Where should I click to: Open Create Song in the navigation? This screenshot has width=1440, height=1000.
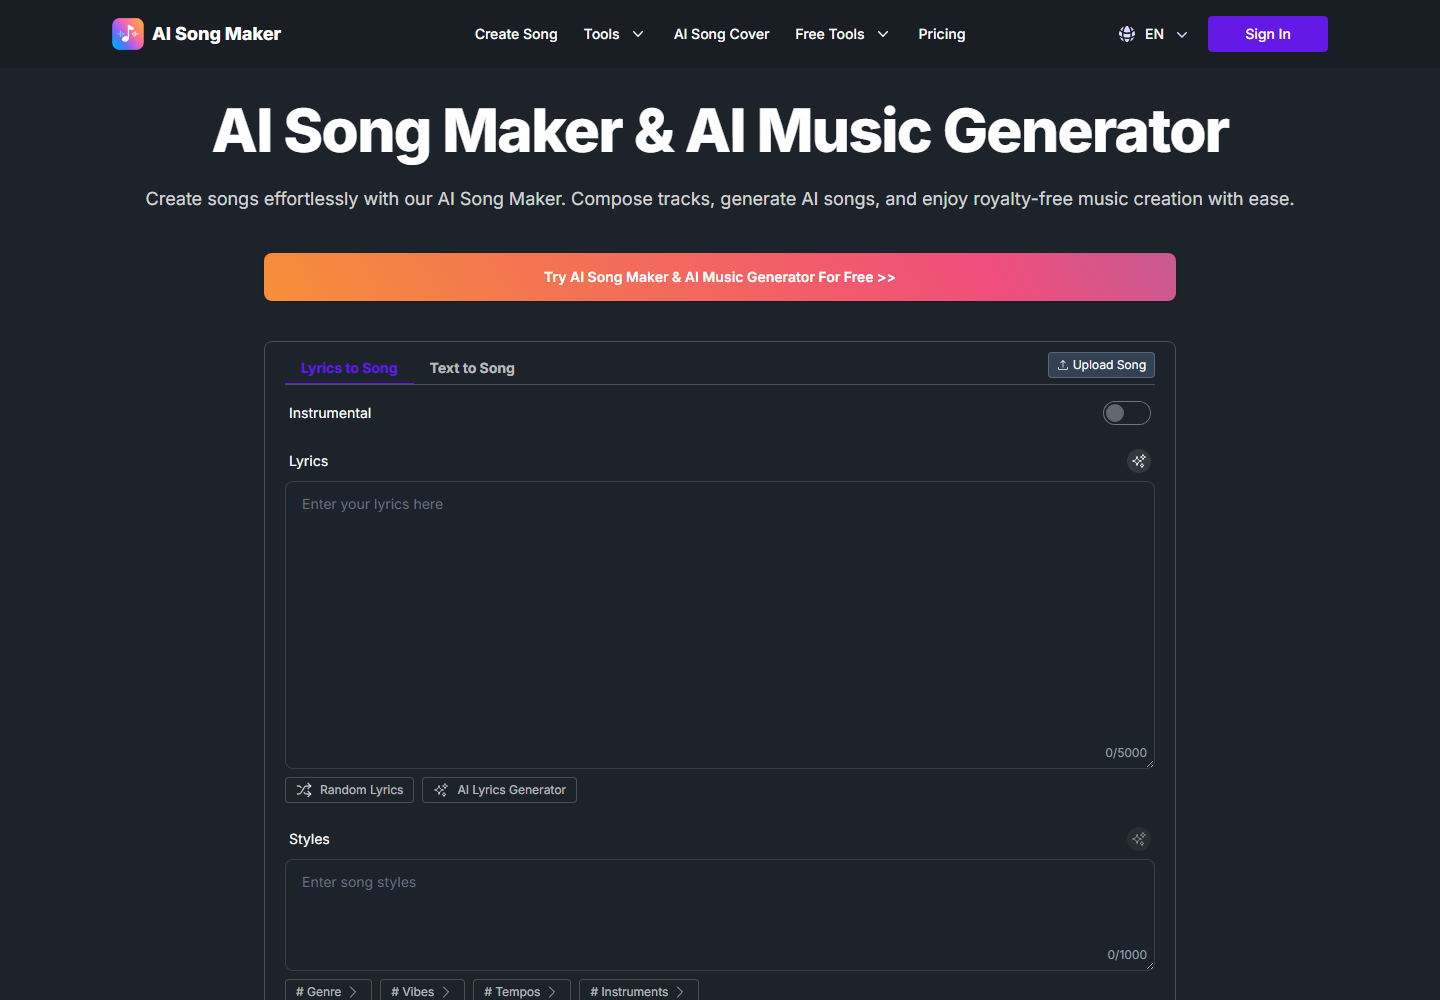[516, 34]
